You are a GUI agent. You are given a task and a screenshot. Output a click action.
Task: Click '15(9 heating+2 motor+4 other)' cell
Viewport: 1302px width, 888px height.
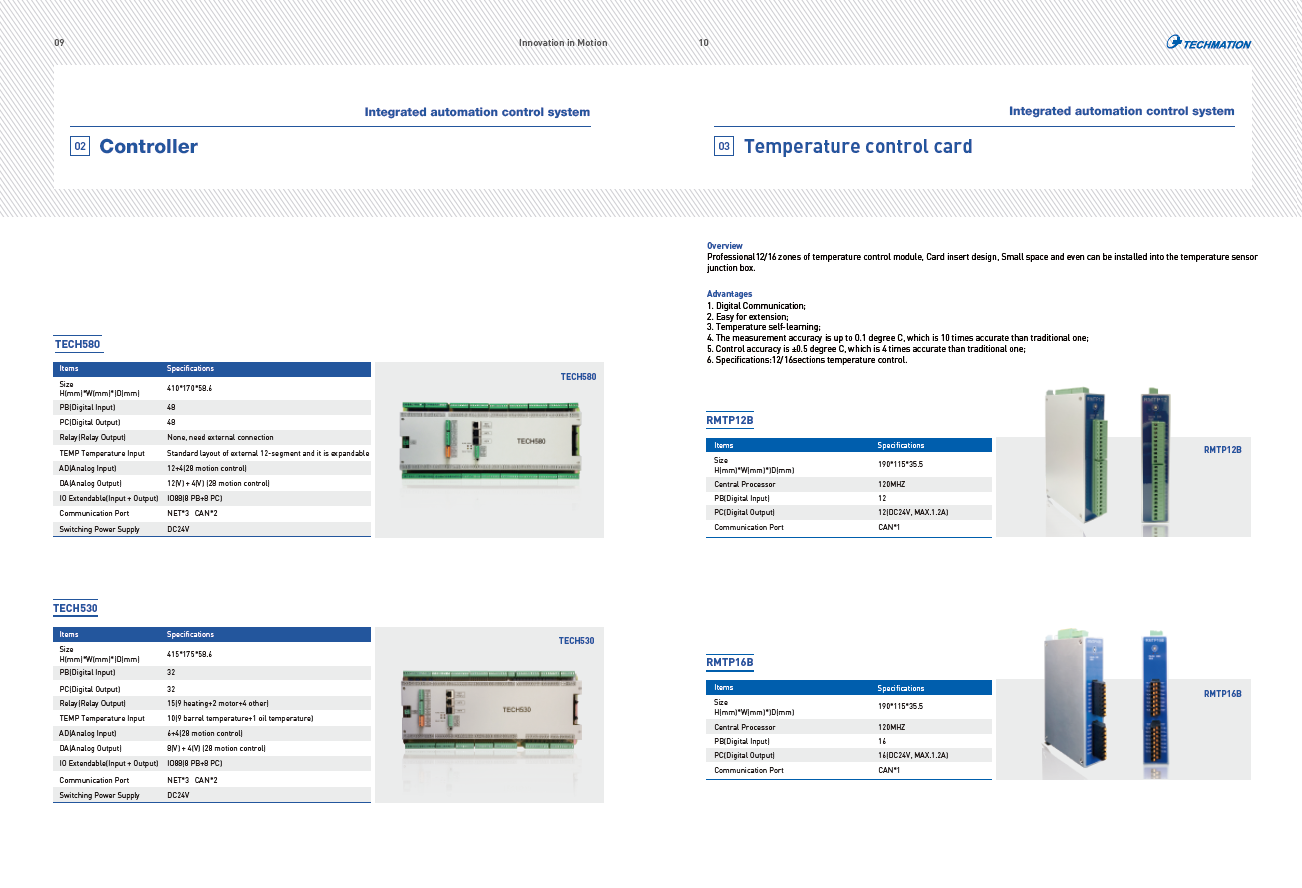pos(218,703)
